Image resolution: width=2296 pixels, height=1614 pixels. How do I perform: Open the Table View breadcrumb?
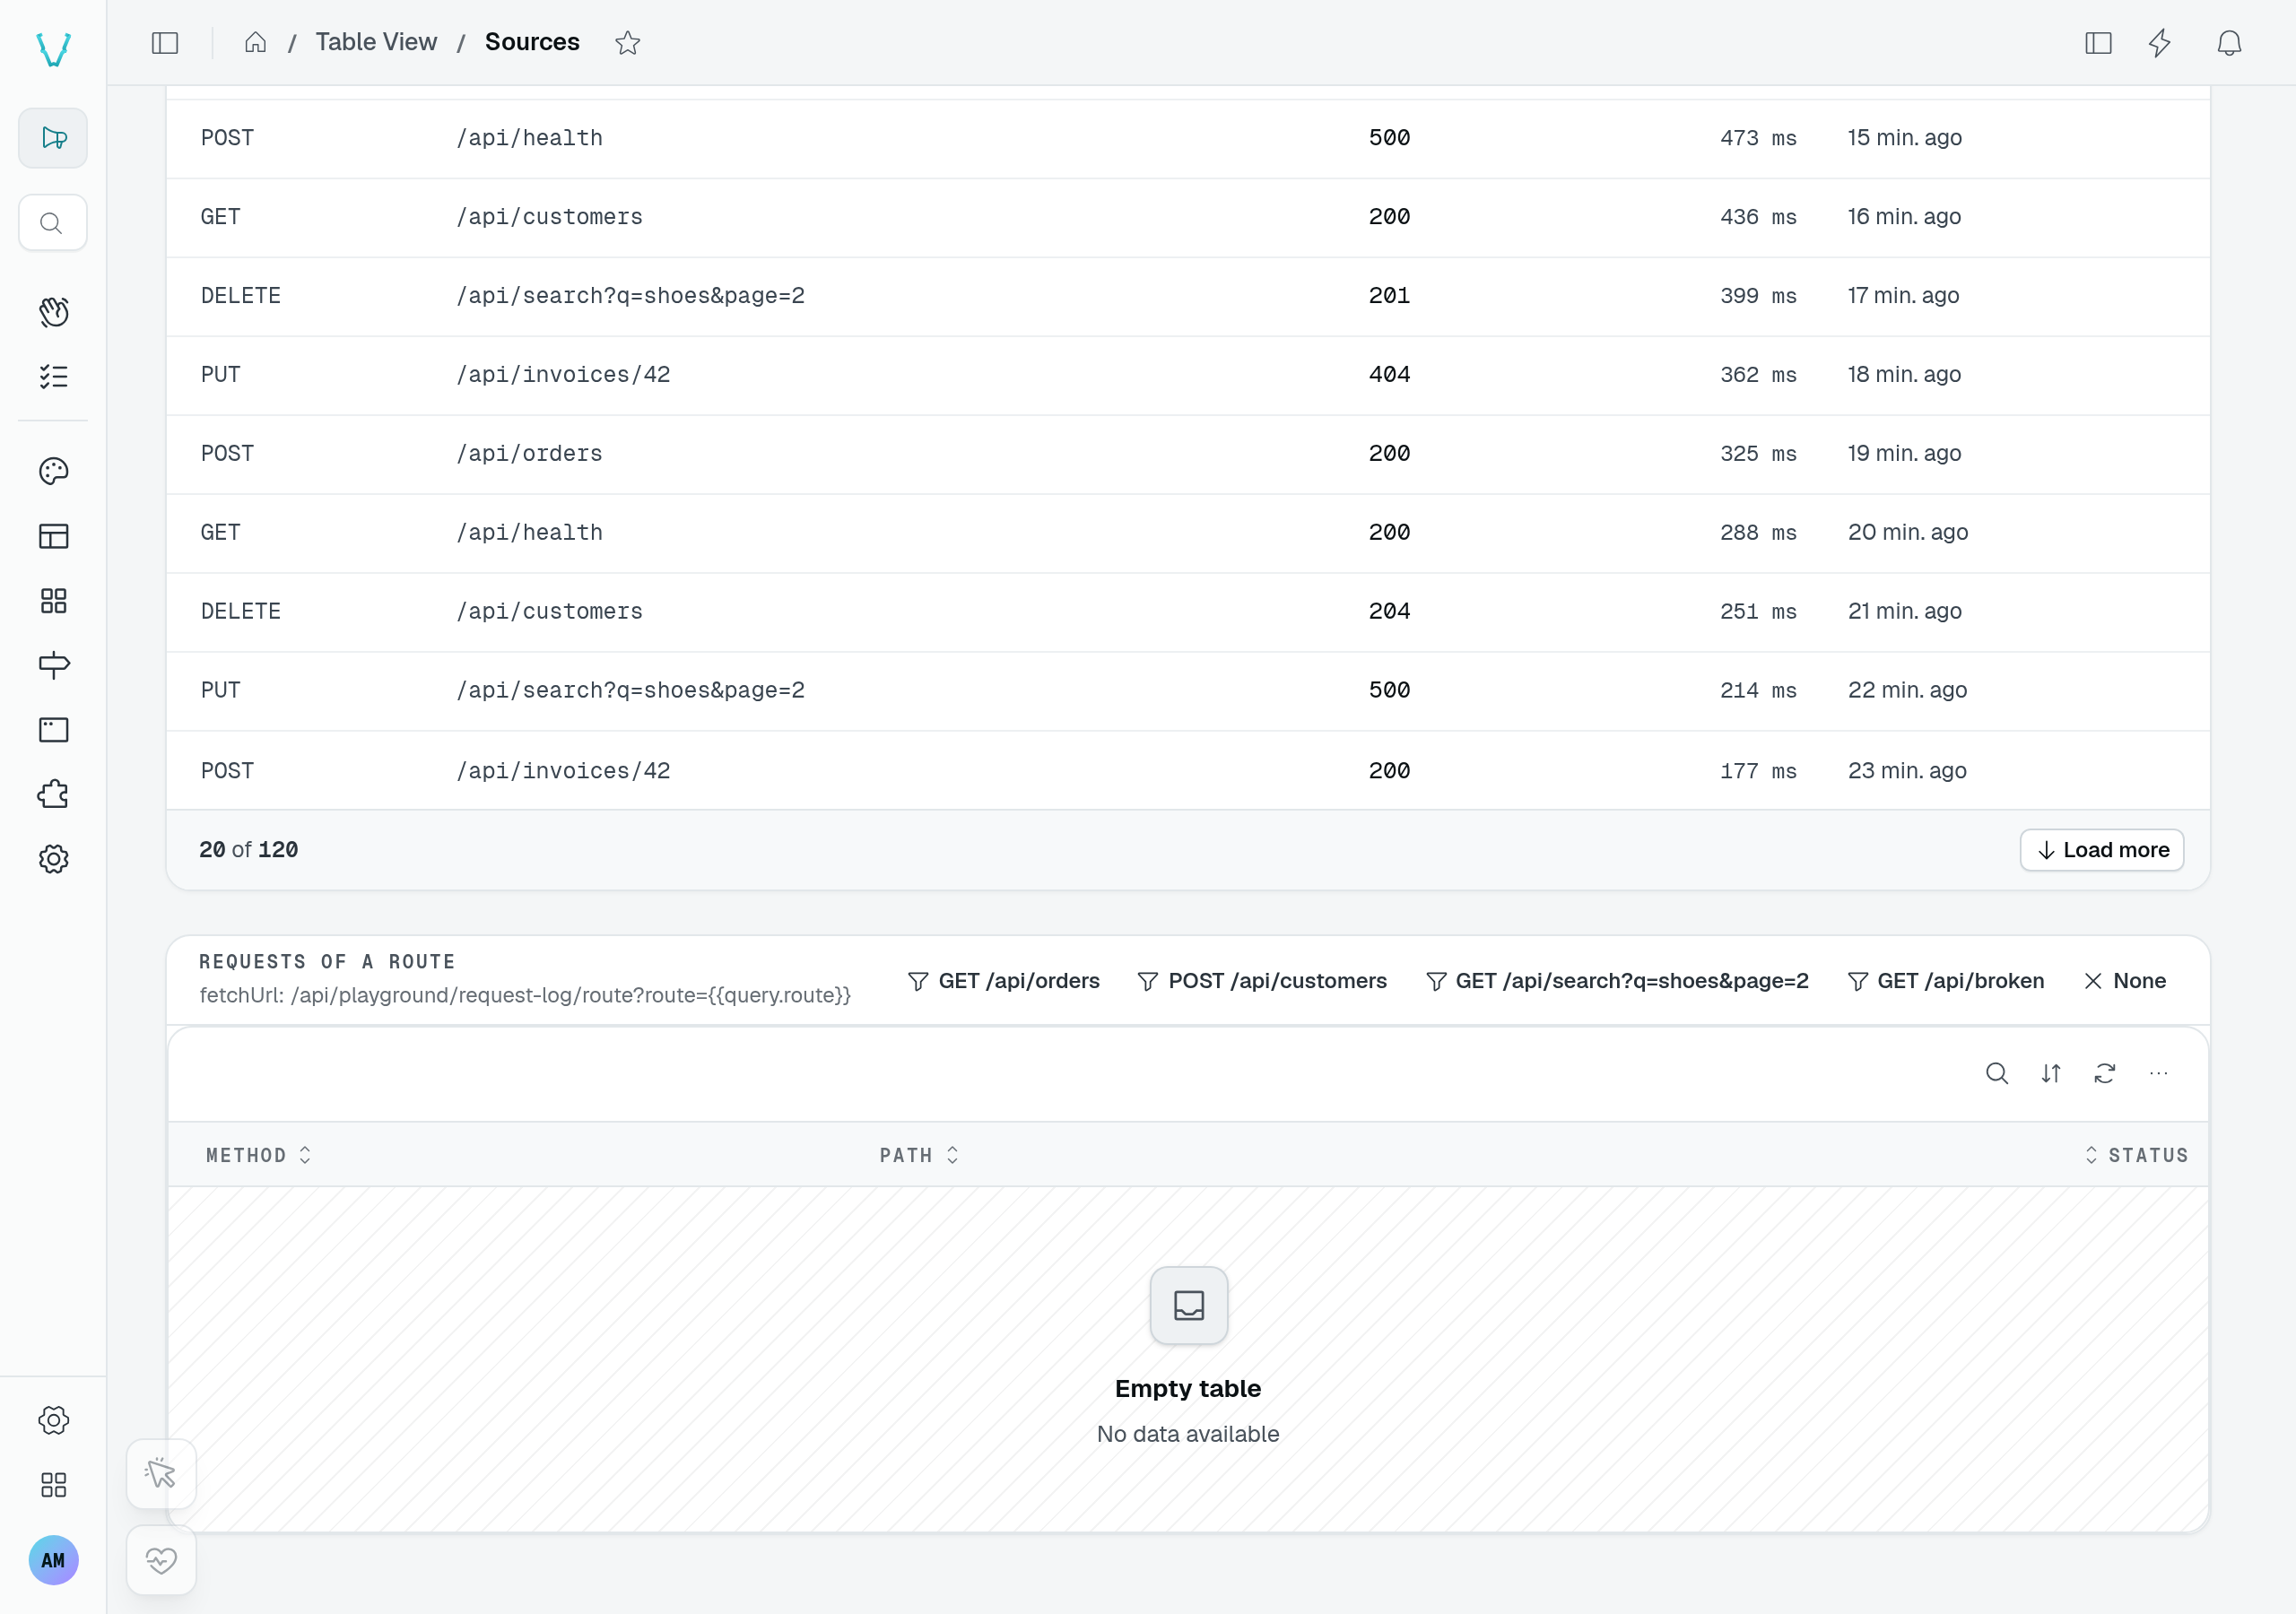tap(376, 42)
